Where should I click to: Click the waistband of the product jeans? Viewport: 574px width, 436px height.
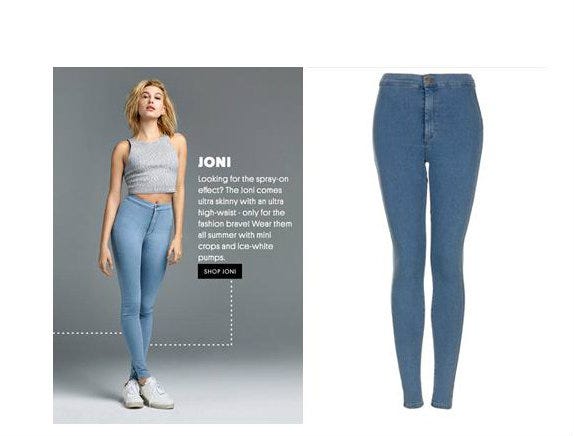click(x=428, y=79)
